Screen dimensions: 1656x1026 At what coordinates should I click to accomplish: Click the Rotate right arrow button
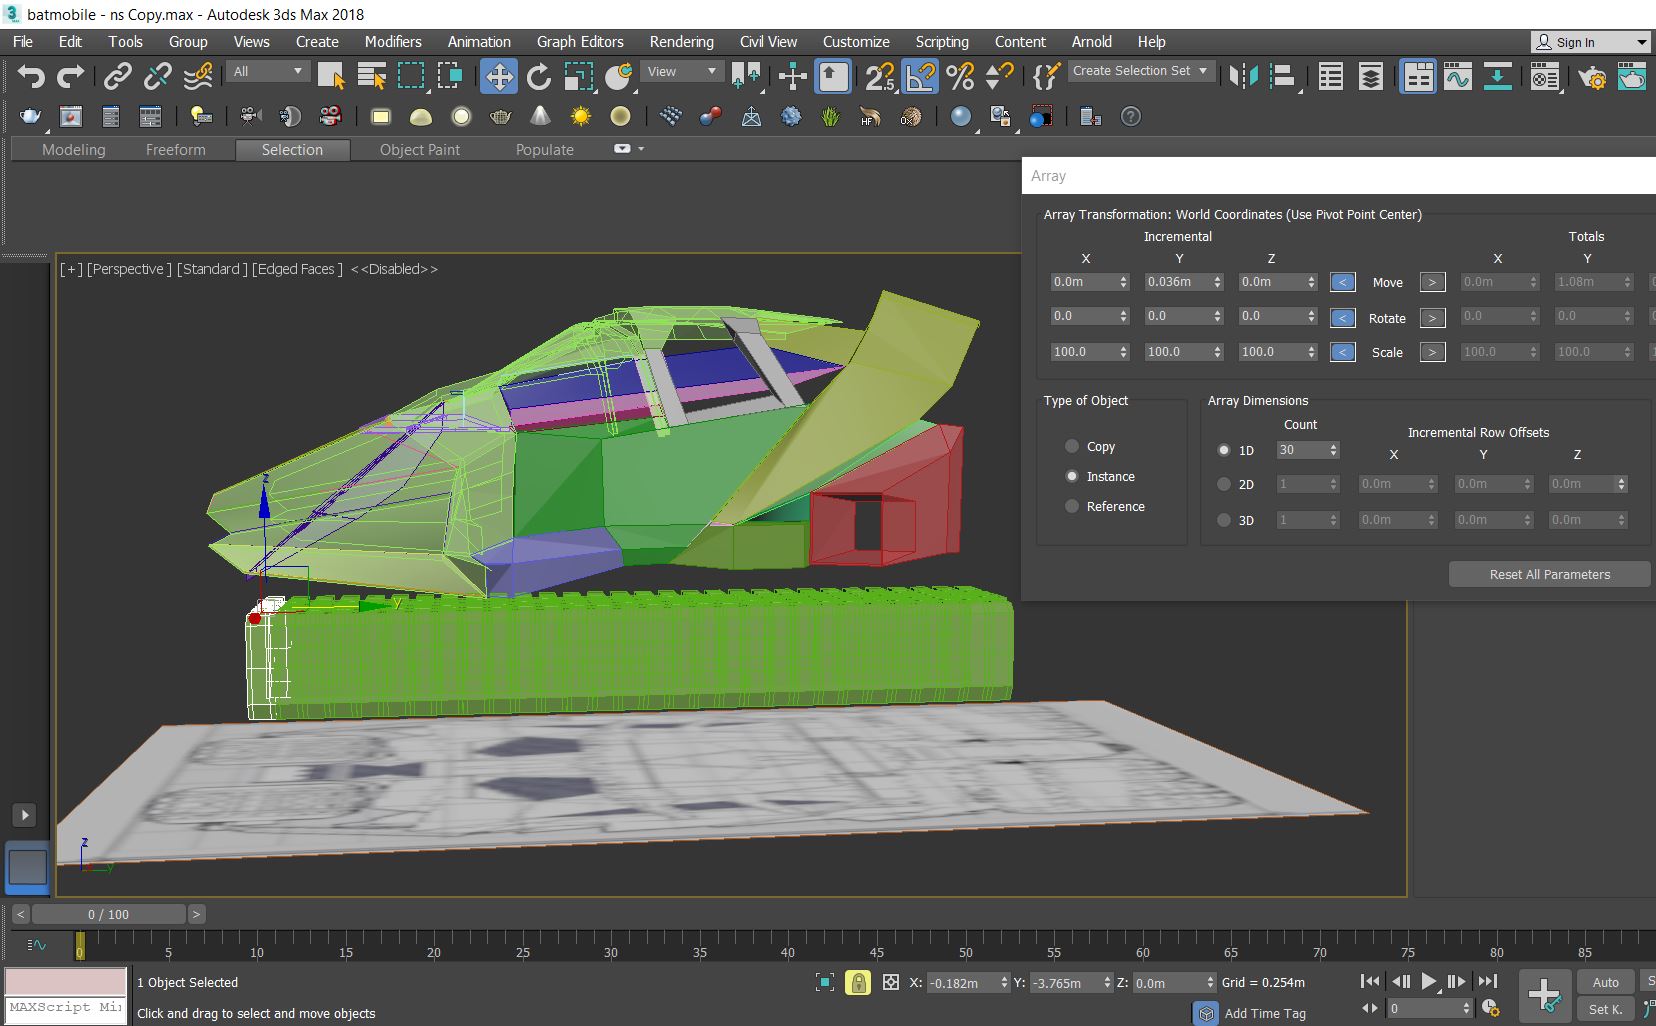tap(1432, 318)
